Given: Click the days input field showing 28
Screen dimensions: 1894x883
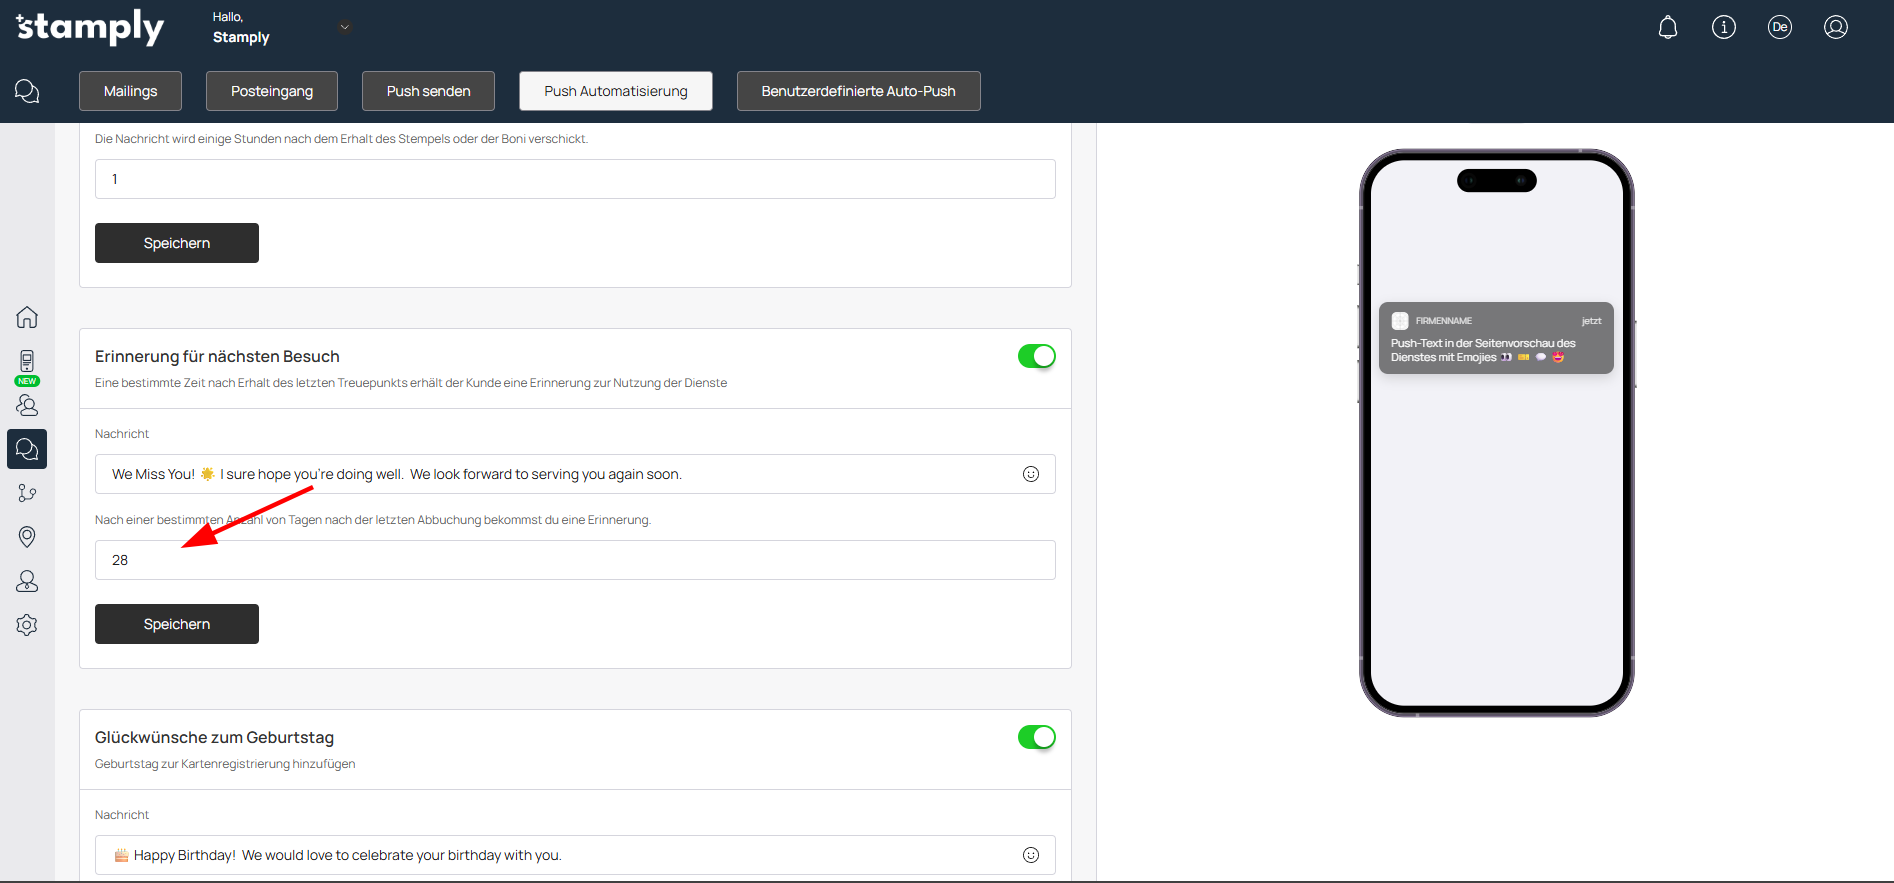Looking at the screenshot, I should (x=575, y=560).
